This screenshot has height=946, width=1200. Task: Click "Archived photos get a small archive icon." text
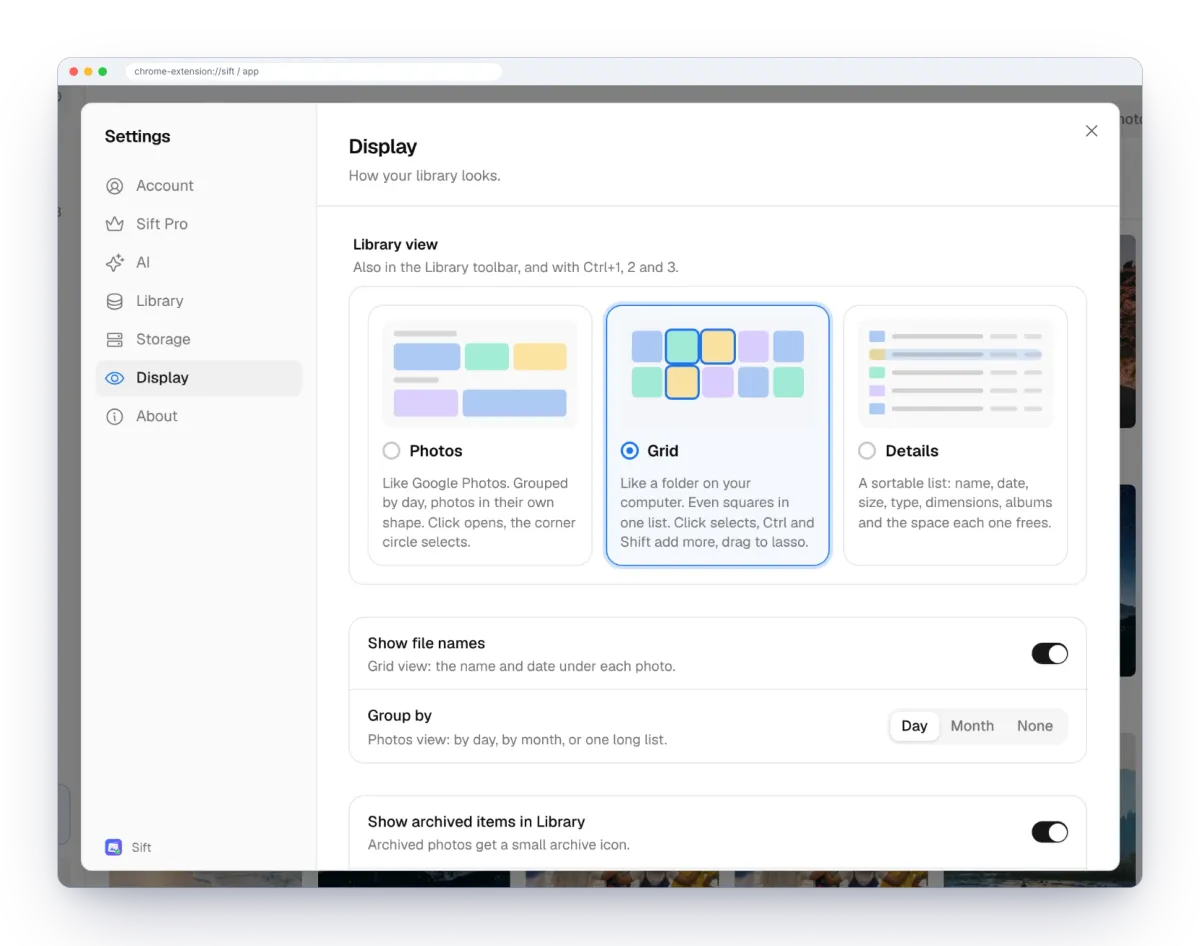(x=499, y=845)
